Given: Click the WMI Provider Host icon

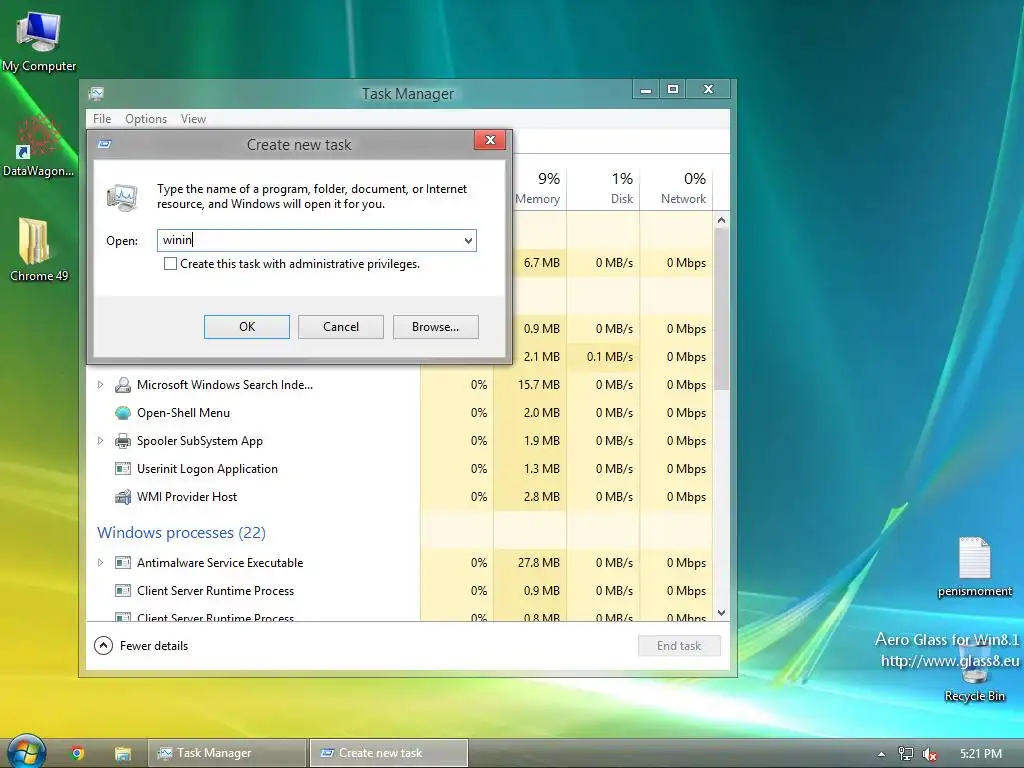Looking at the screenshot, I should pyautogui.click(x=122, y=497).
